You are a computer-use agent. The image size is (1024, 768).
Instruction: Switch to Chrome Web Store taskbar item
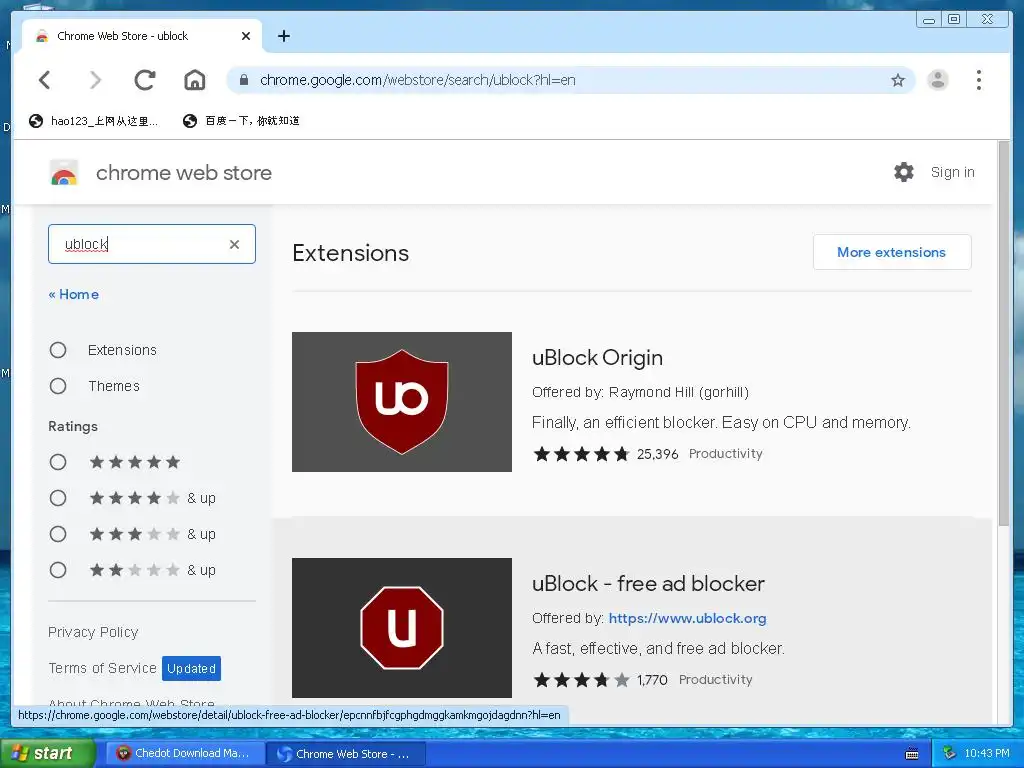click(x=346, y=754)
